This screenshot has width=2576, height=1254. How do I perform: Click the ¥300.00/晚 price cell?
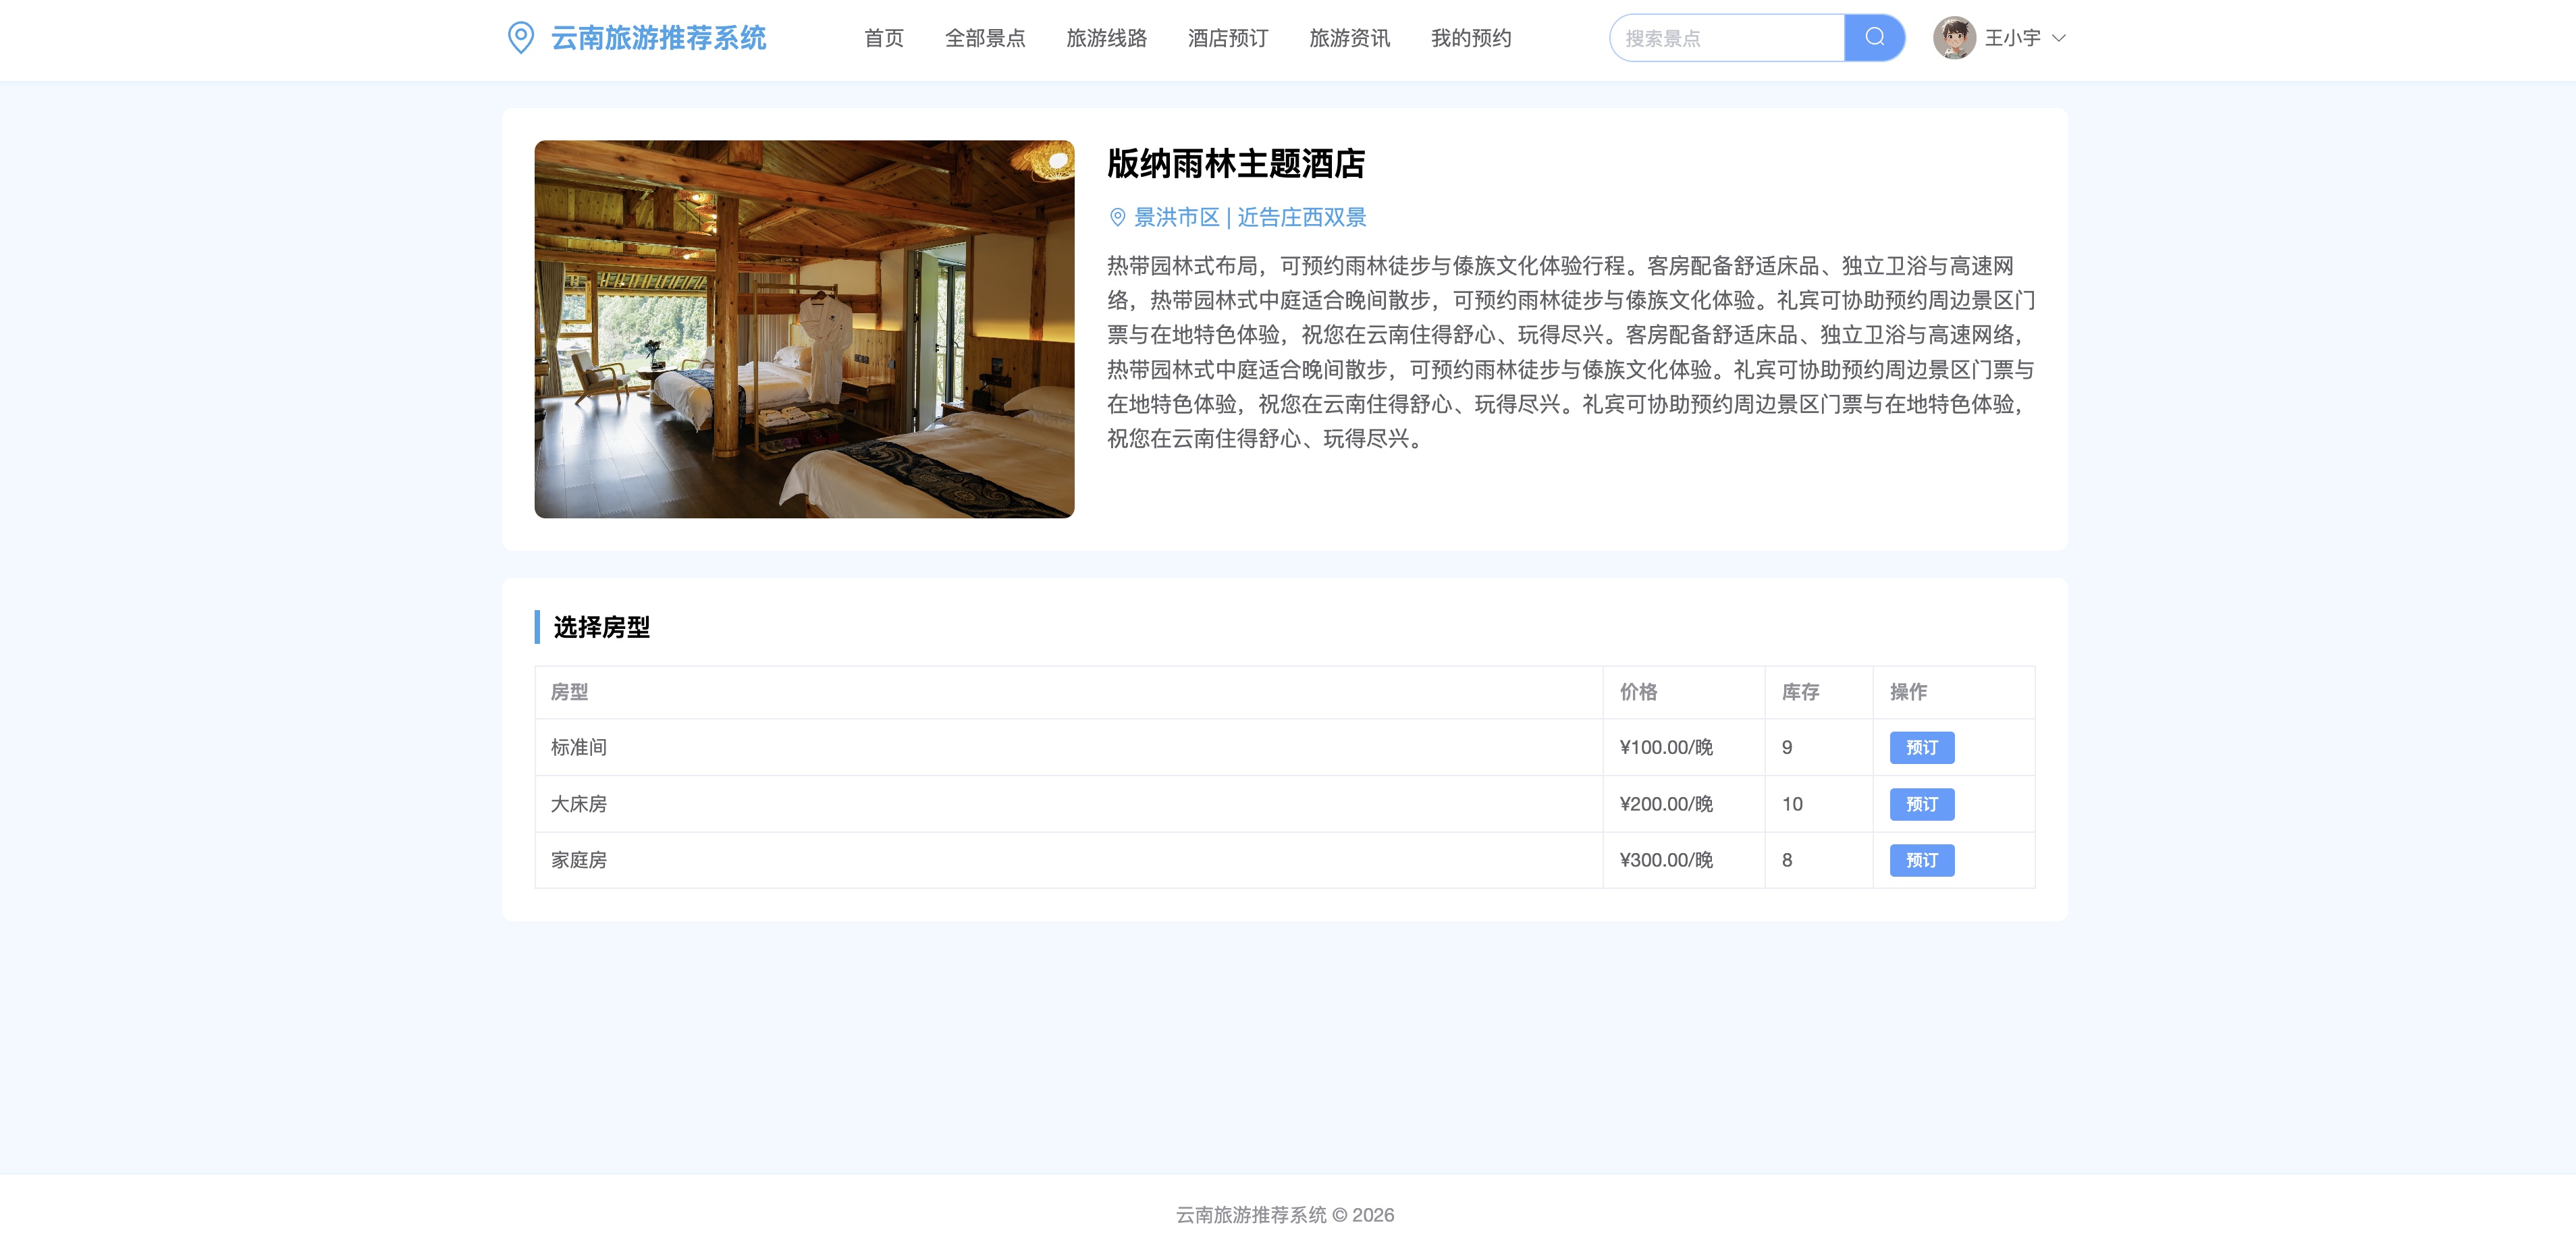1684,860
